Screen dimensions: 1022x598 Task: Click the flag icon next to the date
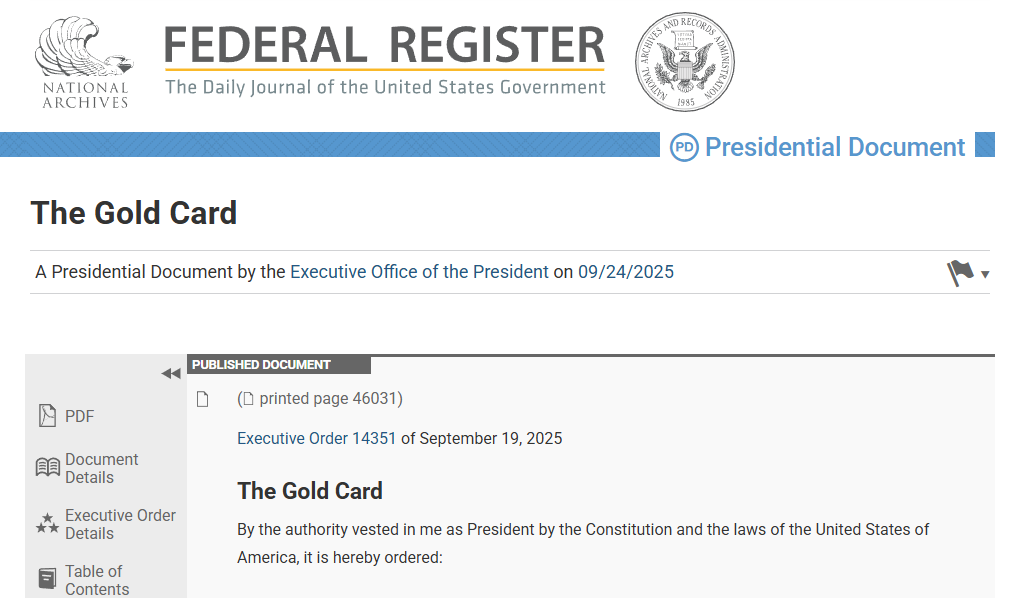click(960, 272)
